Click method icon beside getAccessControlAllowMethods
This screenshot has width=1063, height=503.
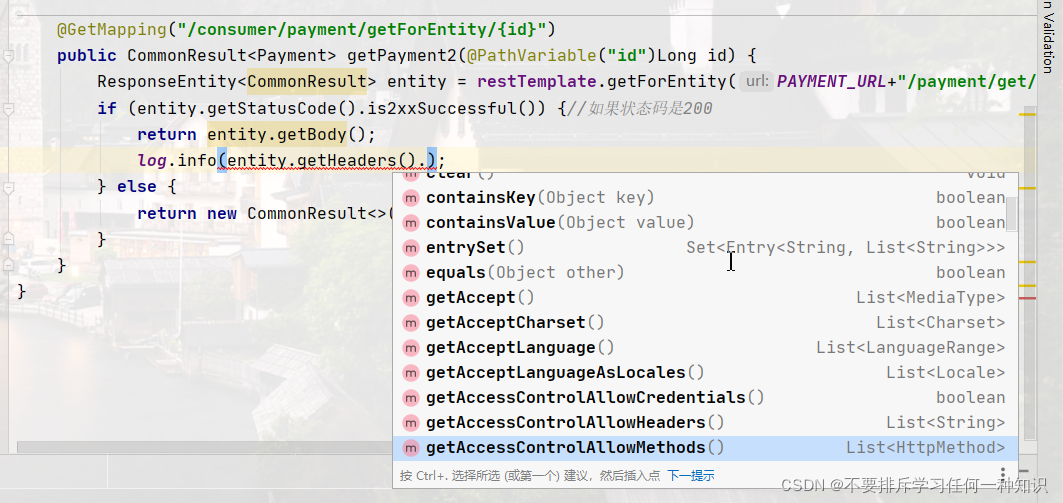coord(411,448)
